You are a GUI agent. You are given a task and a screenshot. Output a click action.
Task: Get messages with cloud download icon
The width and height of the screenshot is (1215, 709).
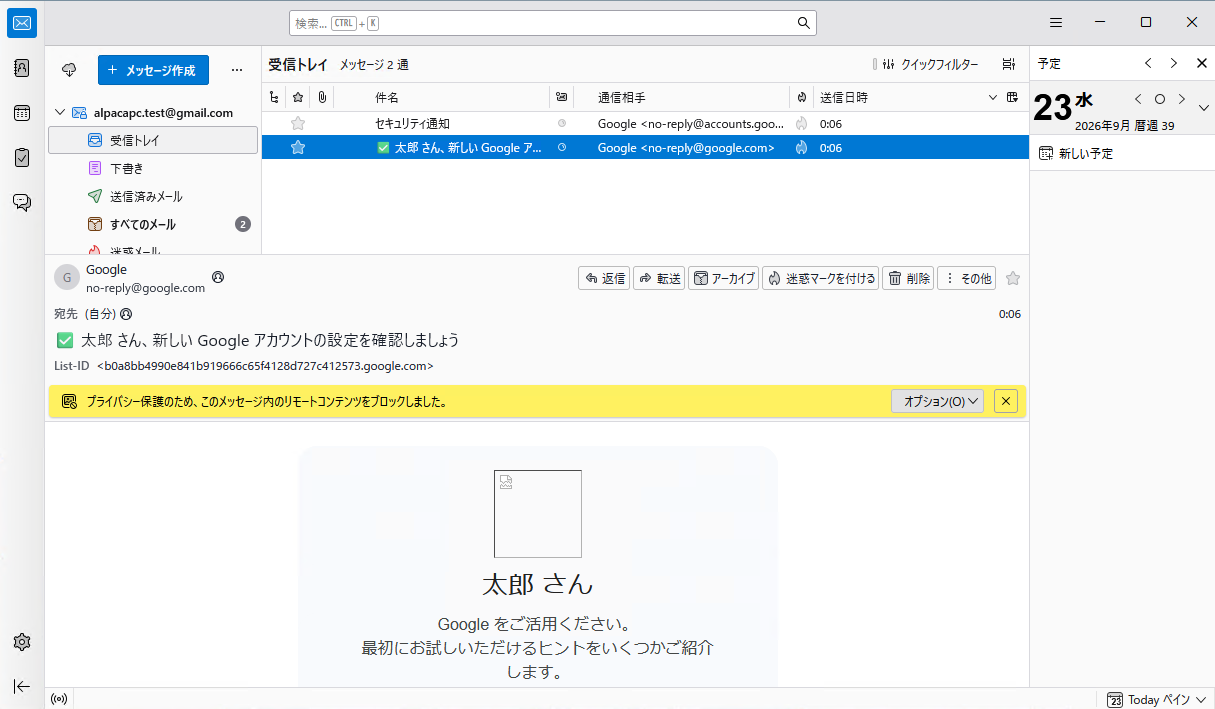69,70
